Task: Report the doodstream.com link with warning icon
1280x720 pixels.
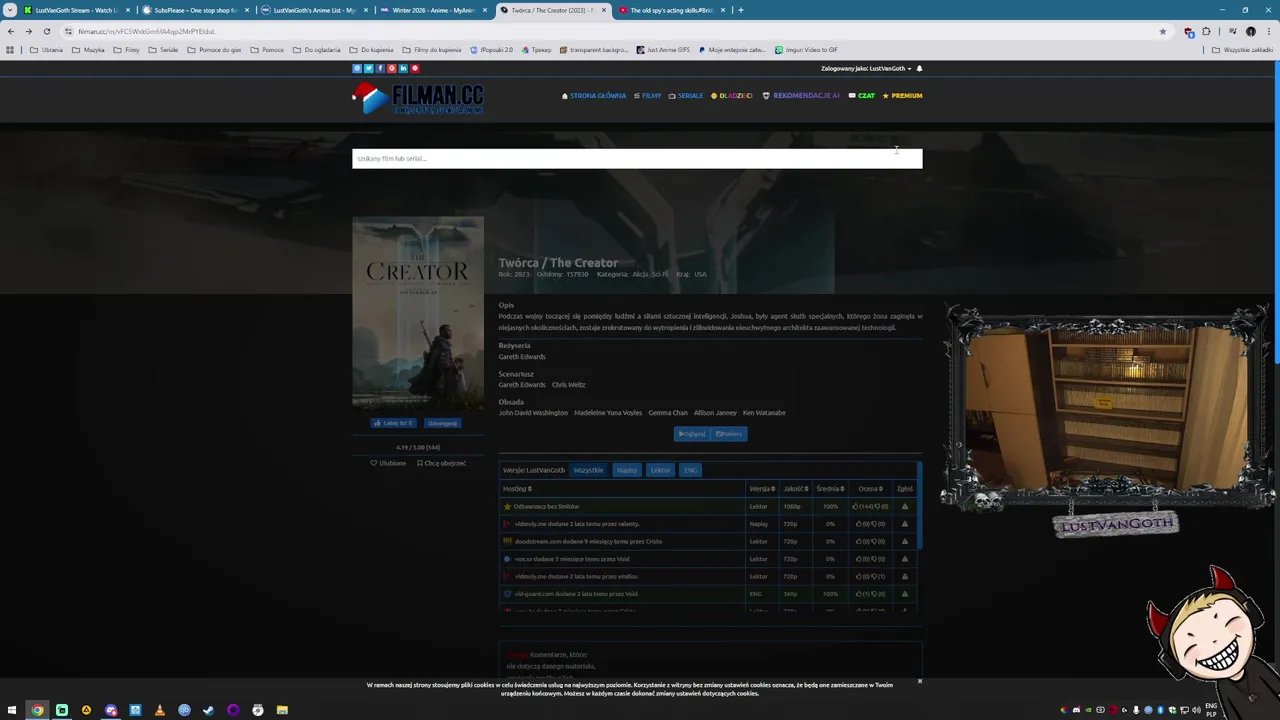Action: 905,541
